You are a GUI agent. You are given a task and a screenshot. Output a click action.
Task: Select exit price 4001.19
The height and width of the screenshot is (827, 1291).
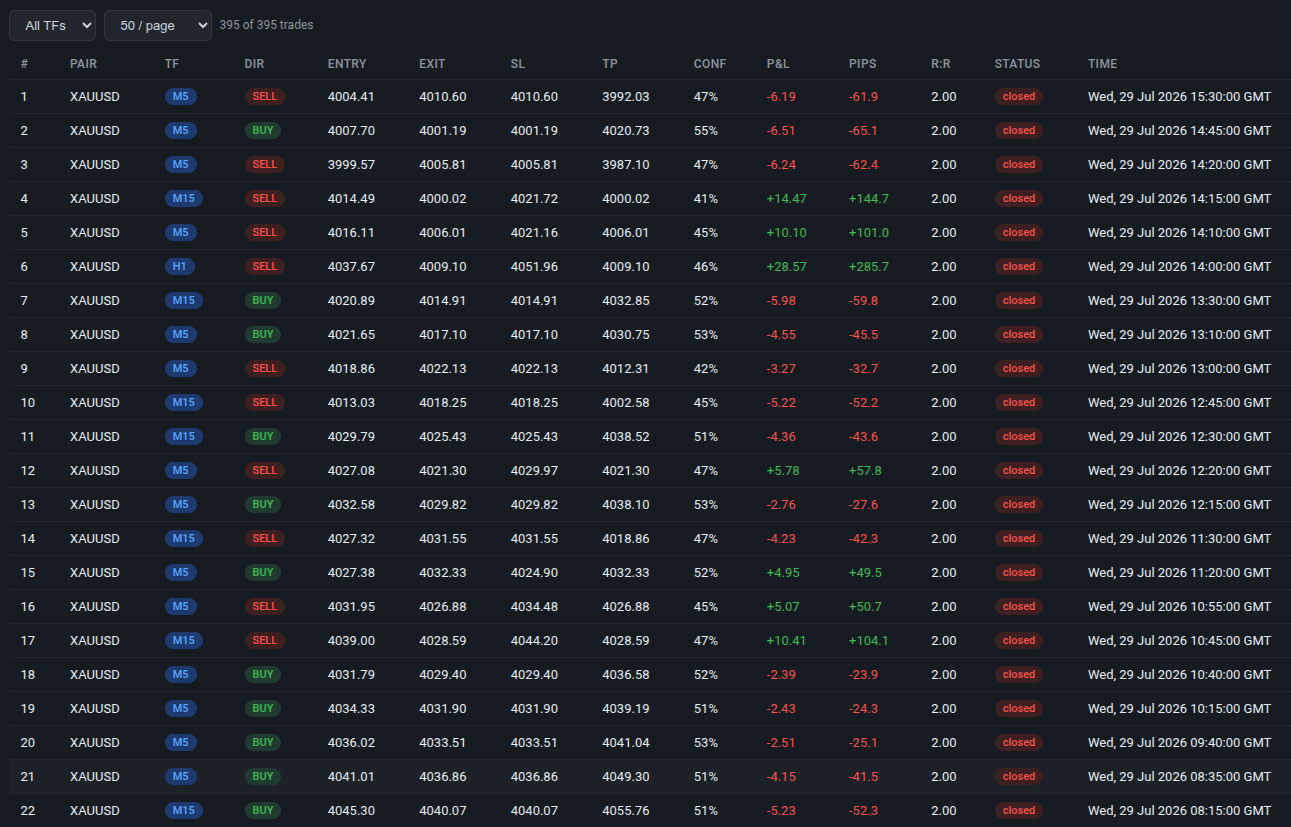point(442,131)
